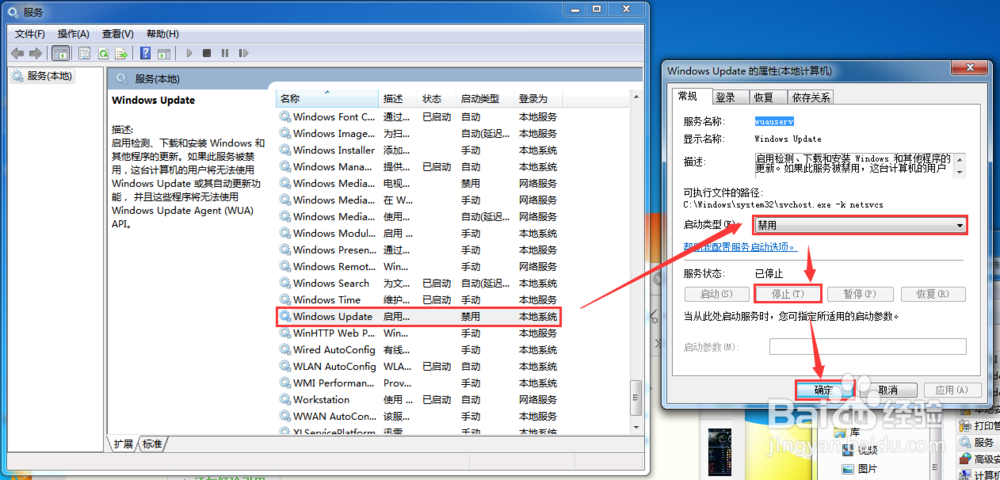Viewport: 1000px width, 480px height.
Task: Click the 取消 button
Action: pyautogui.click(x=888, y=389)
